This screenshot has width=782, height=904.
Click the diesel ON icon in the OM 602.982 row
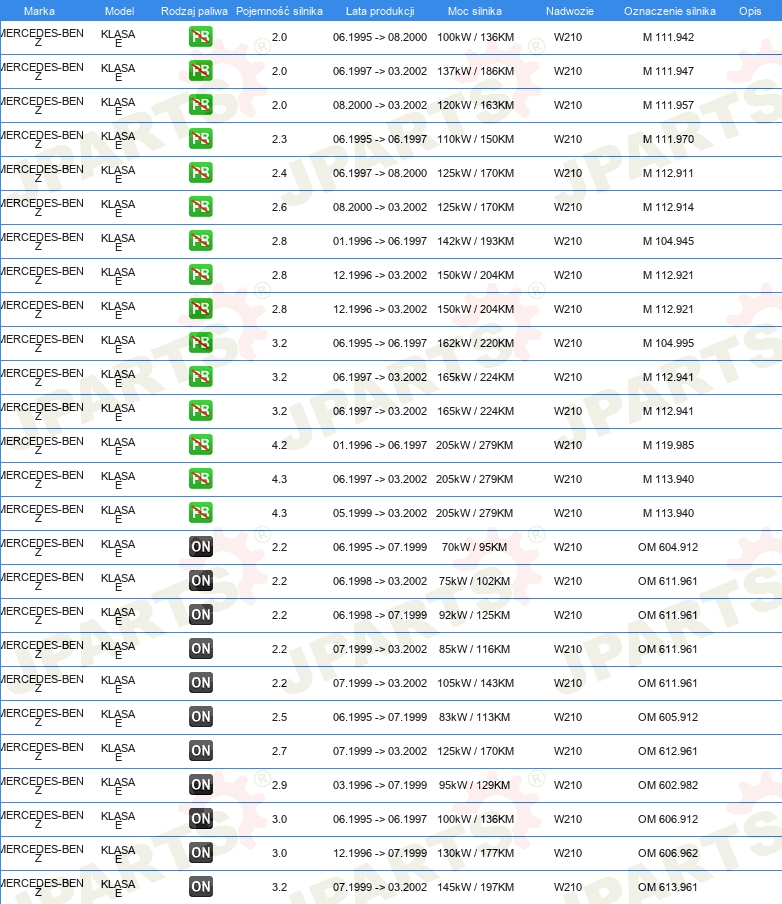click(201, 785)
